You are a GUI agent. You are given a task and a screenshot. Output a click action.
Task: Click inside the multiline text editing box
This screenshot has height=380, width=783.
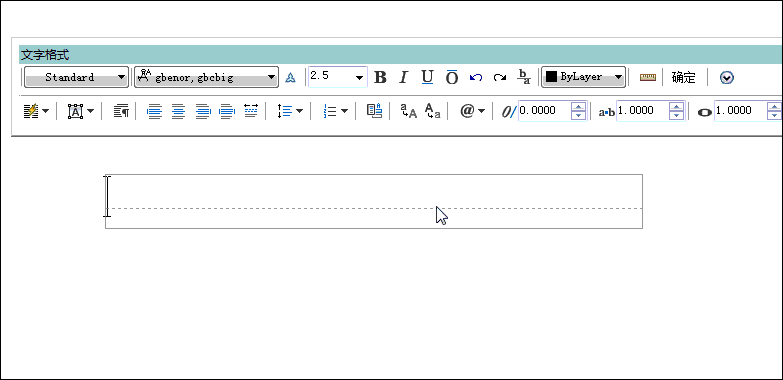click(374, 201)
